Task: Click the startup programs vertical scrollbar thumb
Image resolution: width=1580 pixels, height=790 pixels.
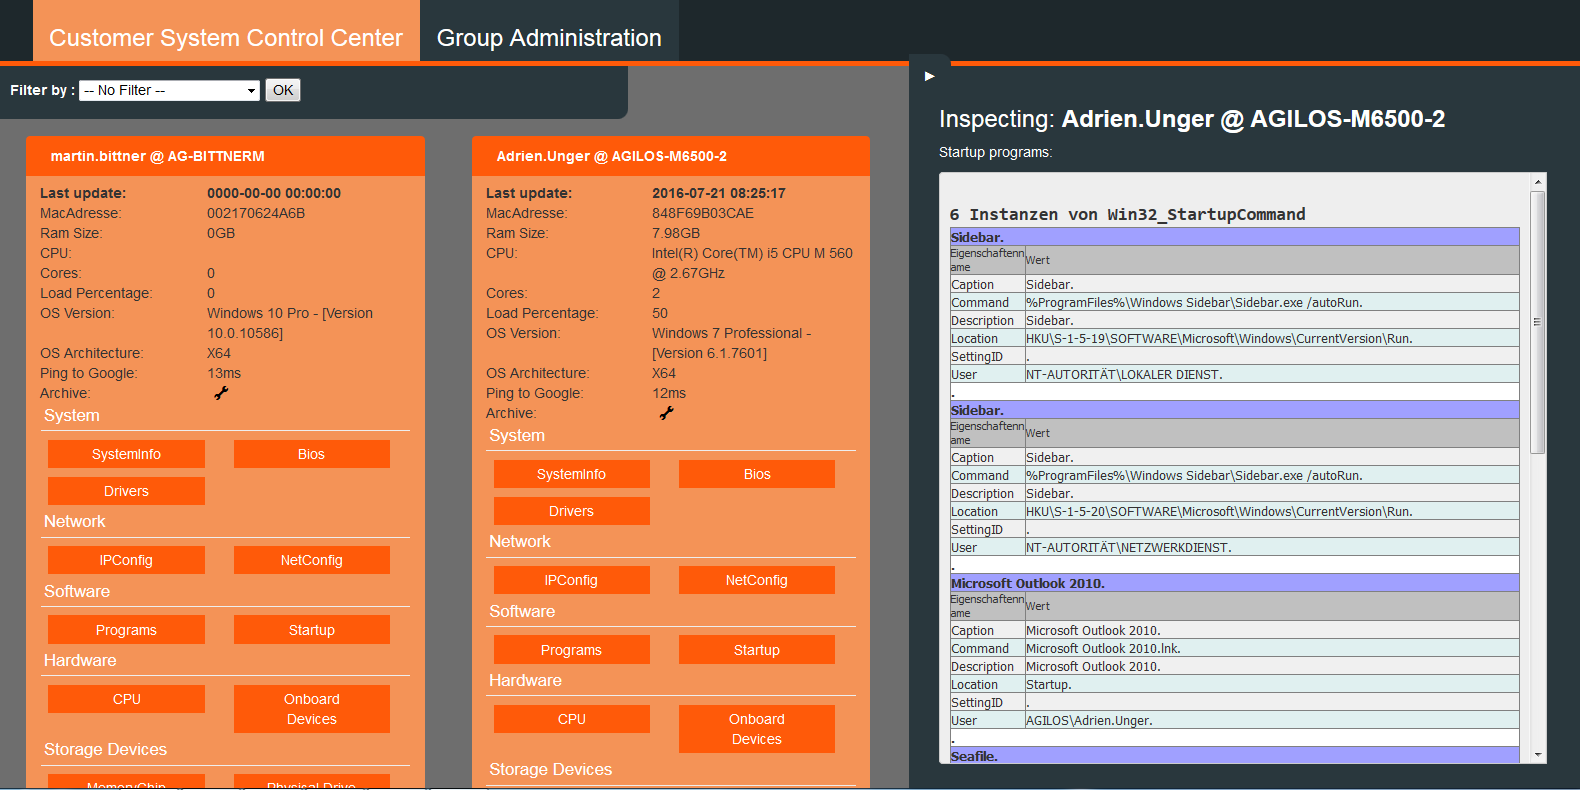Action: point(1538,322)
